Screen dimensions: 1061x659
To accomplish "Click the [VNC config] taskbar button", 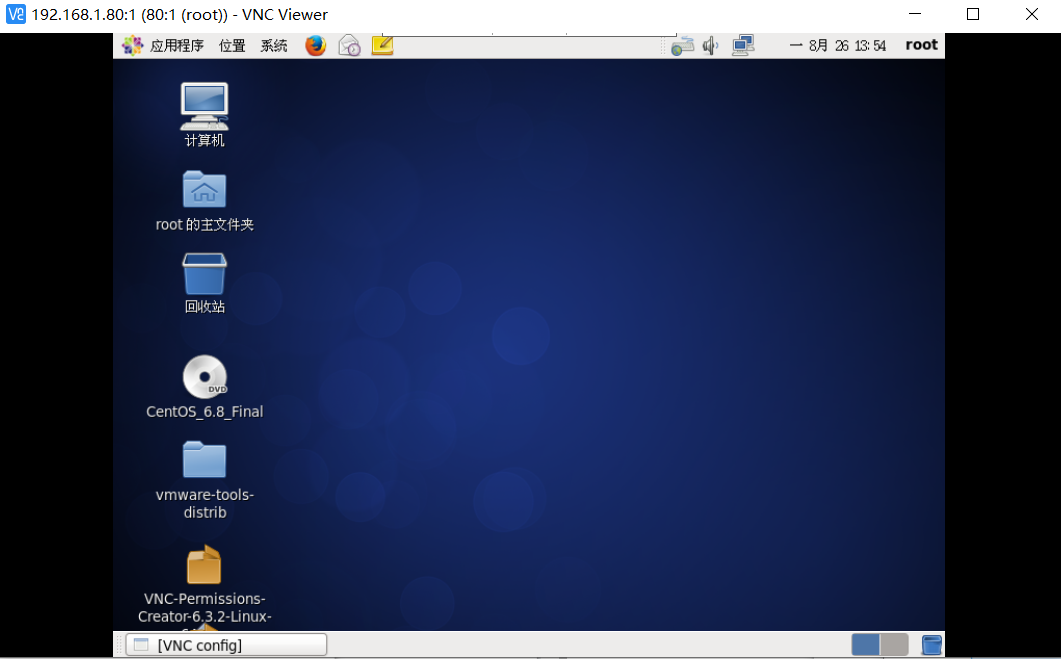I will (225, 644).
